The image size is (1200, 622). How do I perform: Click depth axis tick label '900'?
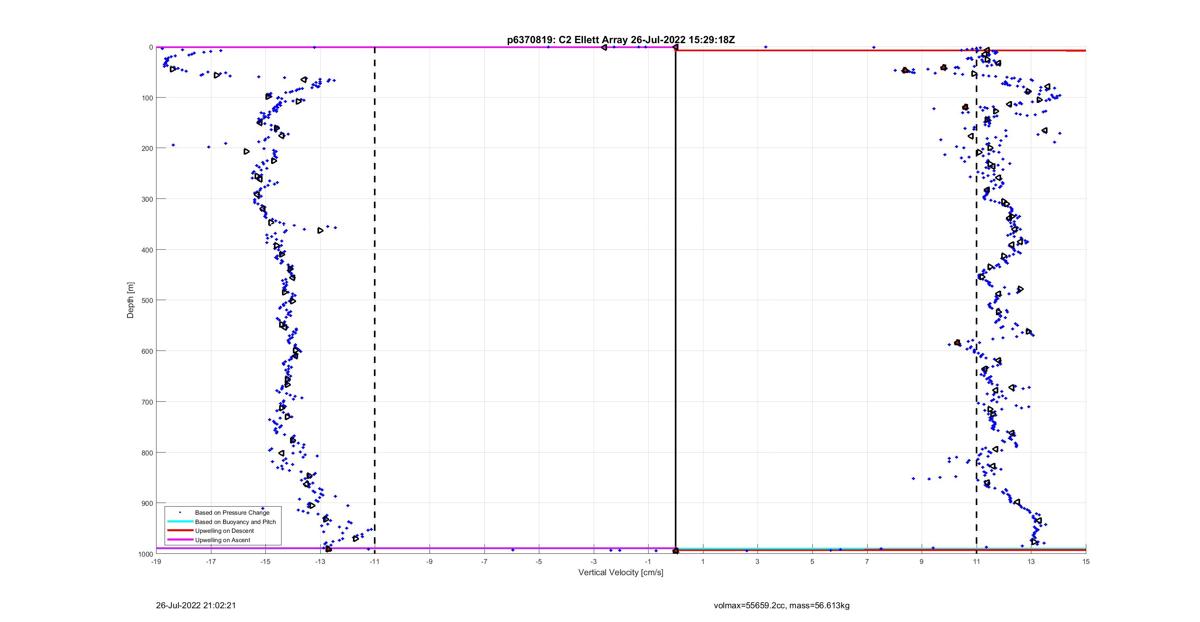point(146,503)
